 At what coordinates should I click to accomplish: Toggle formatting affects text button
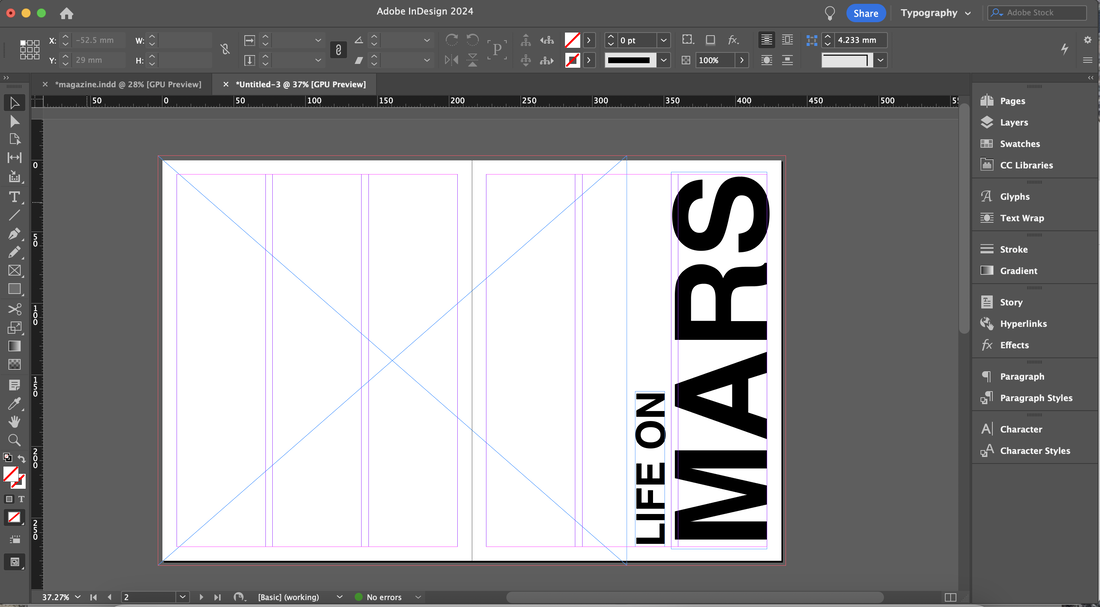coord(21,499)
